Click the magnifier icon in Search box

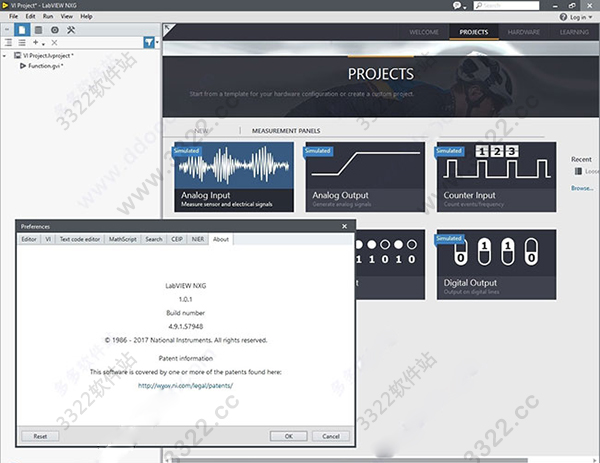point(479,5)
